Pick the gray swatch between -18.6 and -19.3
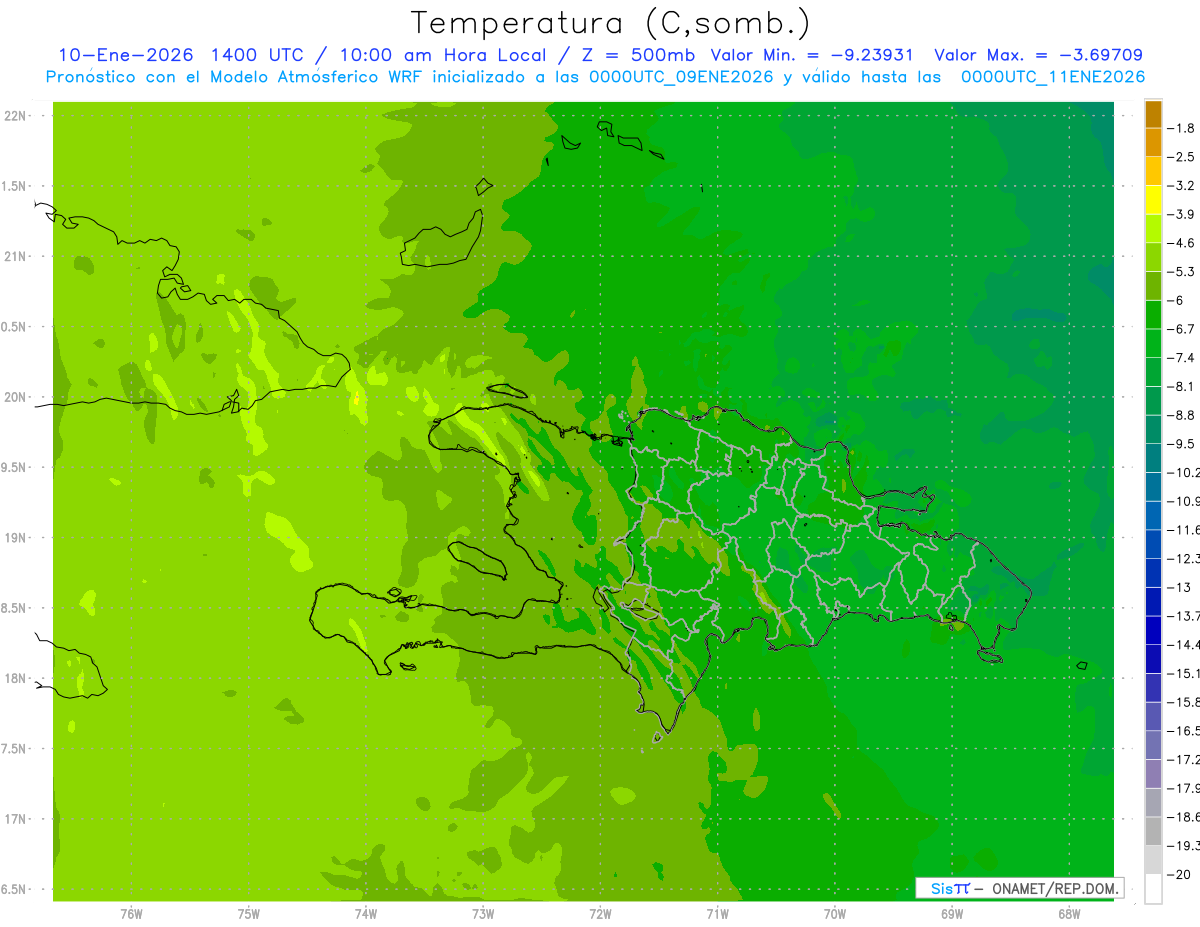Screen dimensions: 1200x927 (x=1153, y=831)
